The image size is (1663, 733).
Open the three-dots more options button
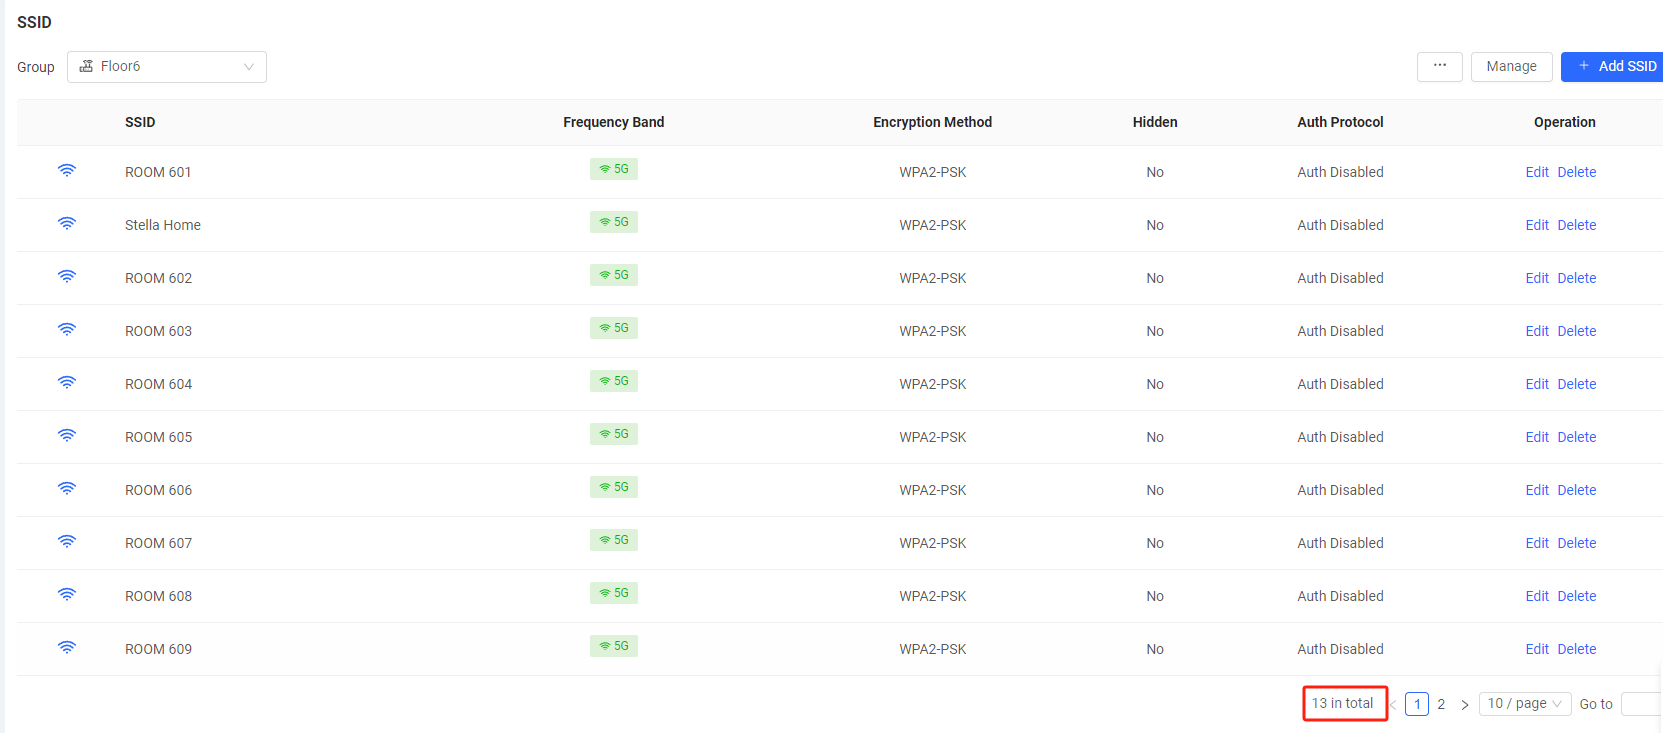[x=1439, y=66]
